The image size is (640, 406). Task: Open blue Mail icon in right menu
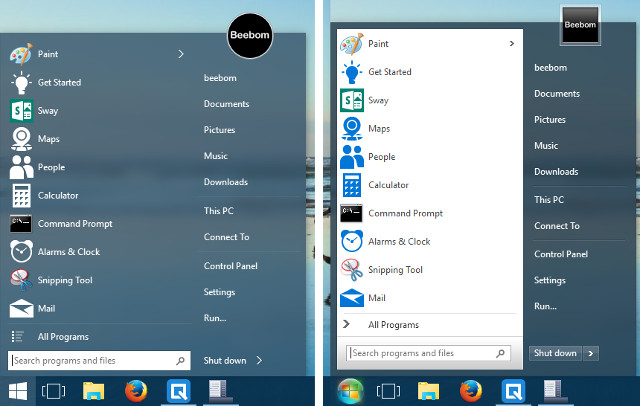[x=351, y=298]
